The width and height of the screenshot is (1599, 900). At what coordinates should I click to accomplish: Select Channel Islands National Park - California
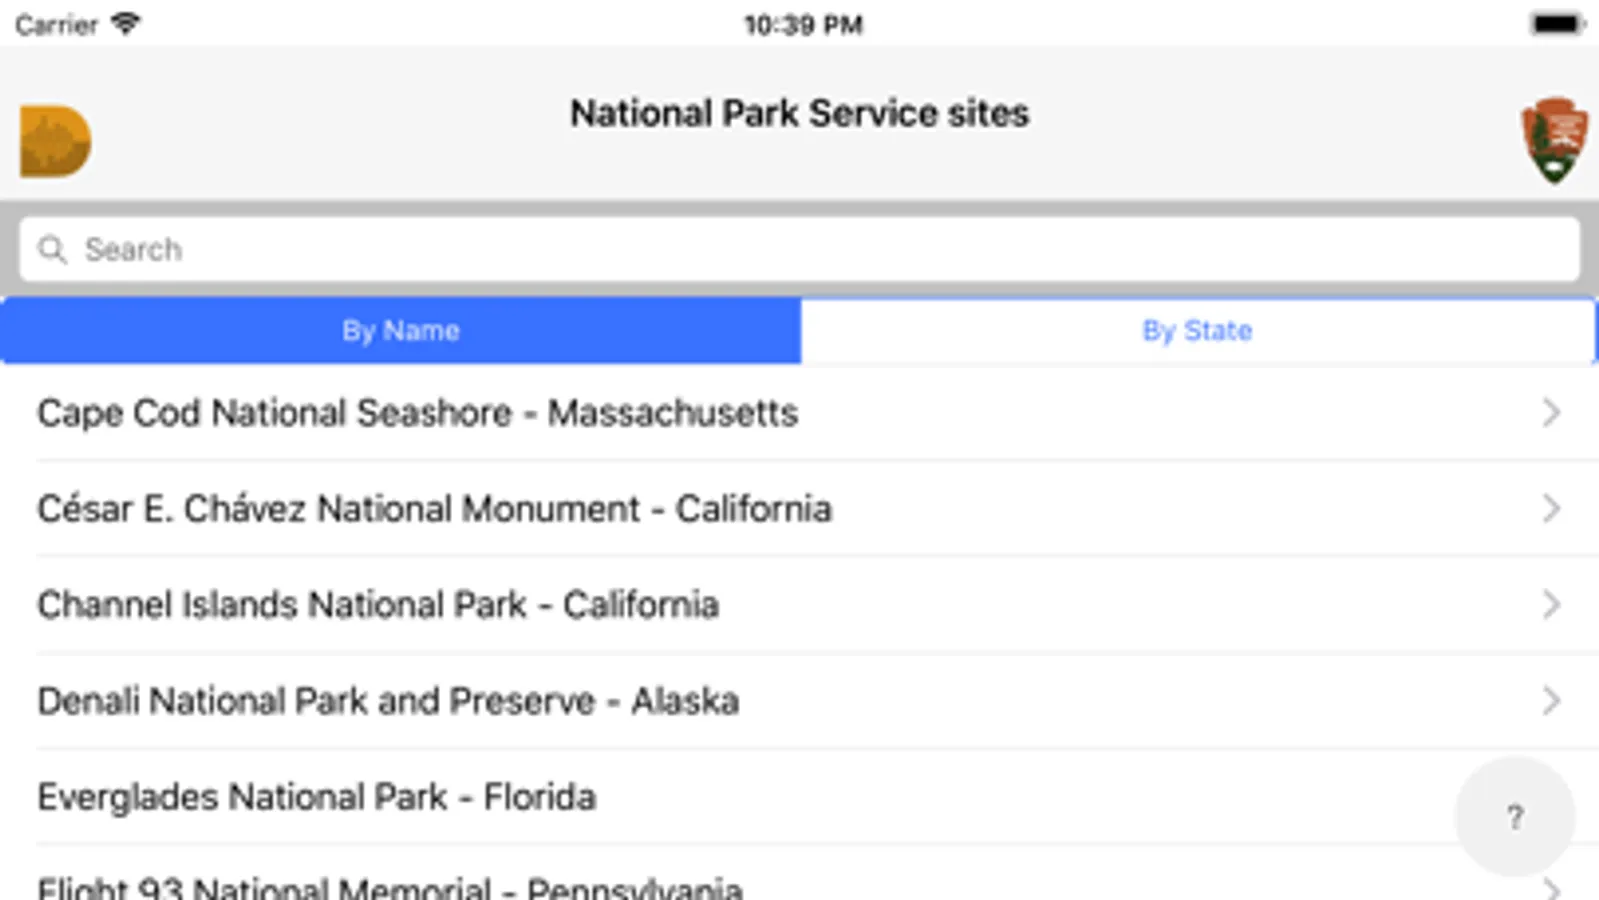pyautogui.click(x=378, y=605)
